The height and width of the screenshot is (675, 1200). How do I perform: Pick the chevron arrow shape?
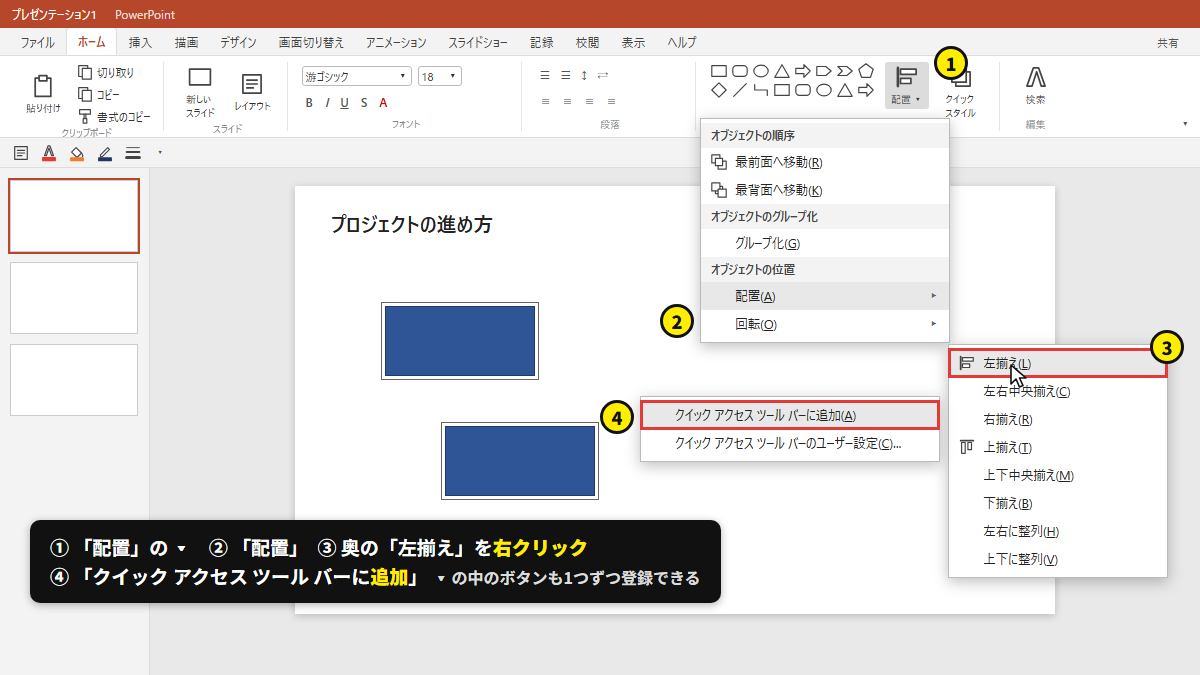[x=844, y=71]
